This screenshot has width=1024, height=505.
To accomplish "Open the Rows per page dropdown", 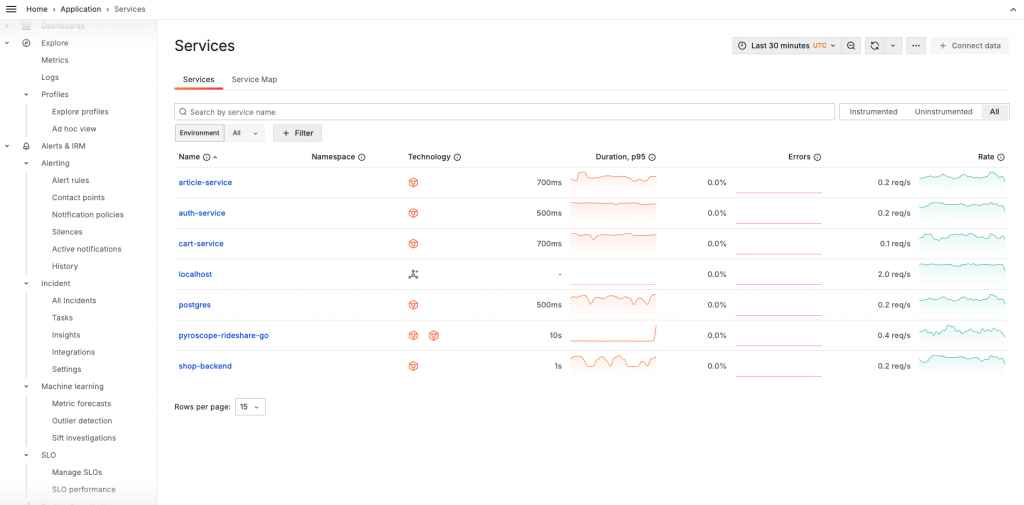I will (x=250, y=407).
